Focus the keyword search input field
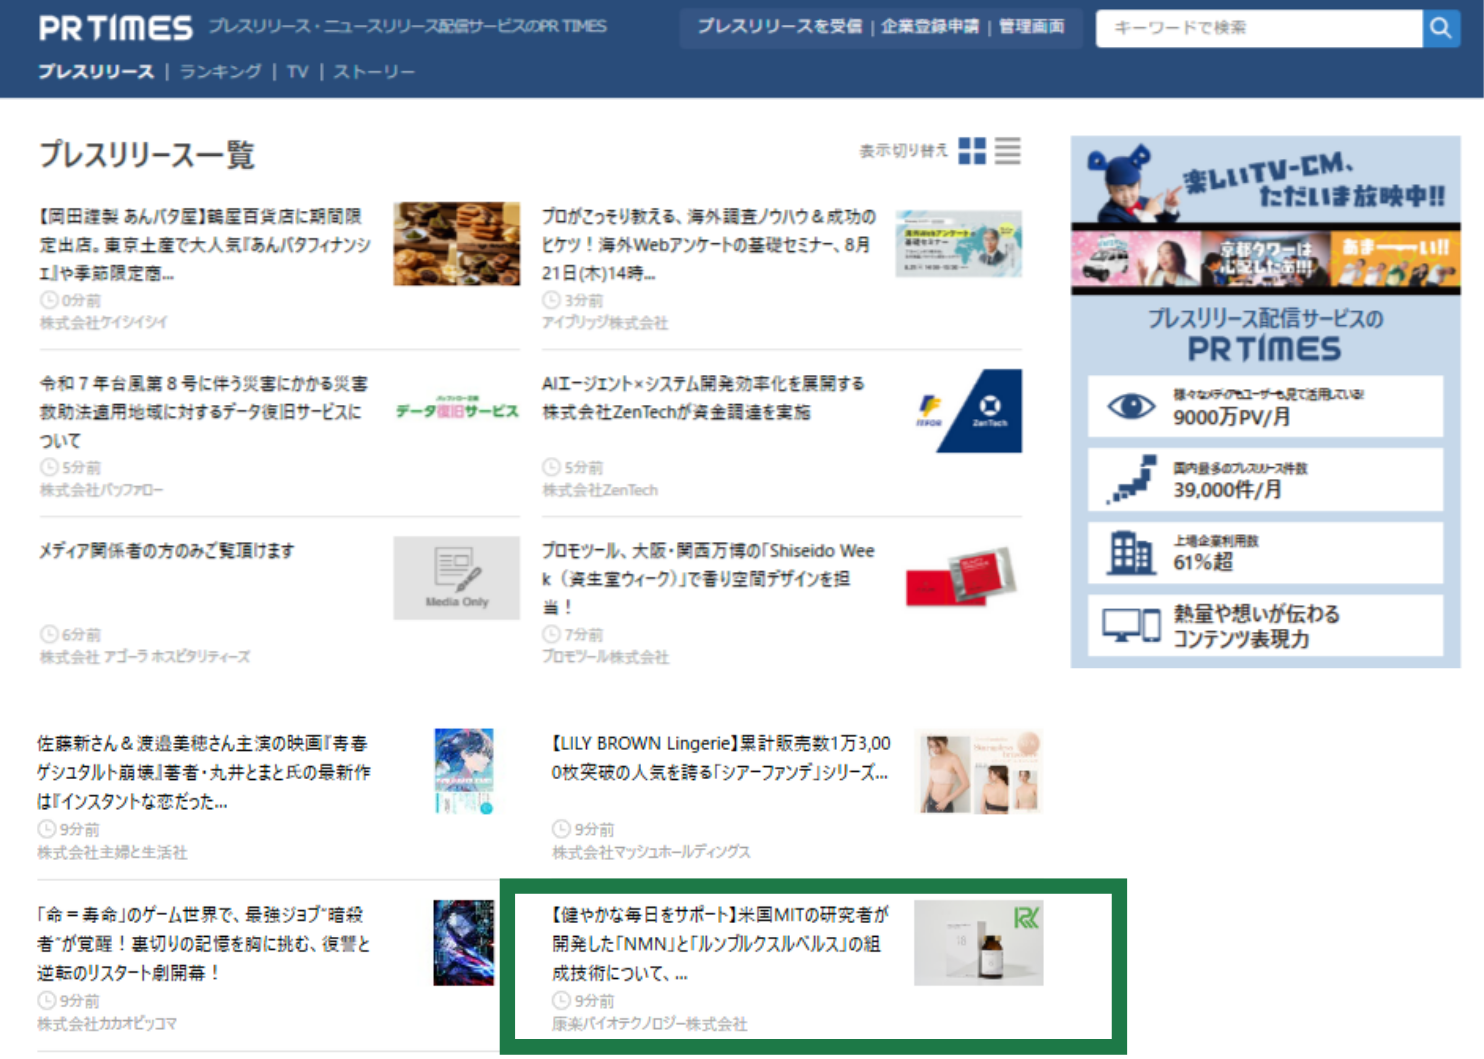This screenshot has width=1484, height=1059. pyautogui.click(x=1259, y=28)
